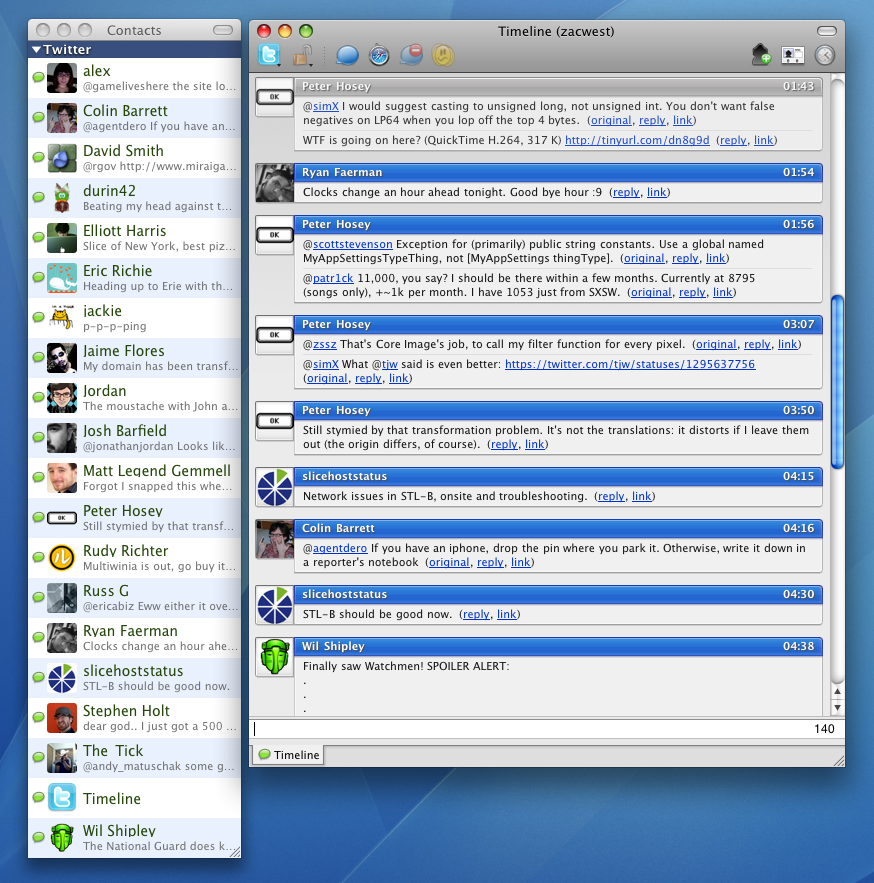
Task: Click the Twitter icon dropdown arrow
Action: point(279,65)
